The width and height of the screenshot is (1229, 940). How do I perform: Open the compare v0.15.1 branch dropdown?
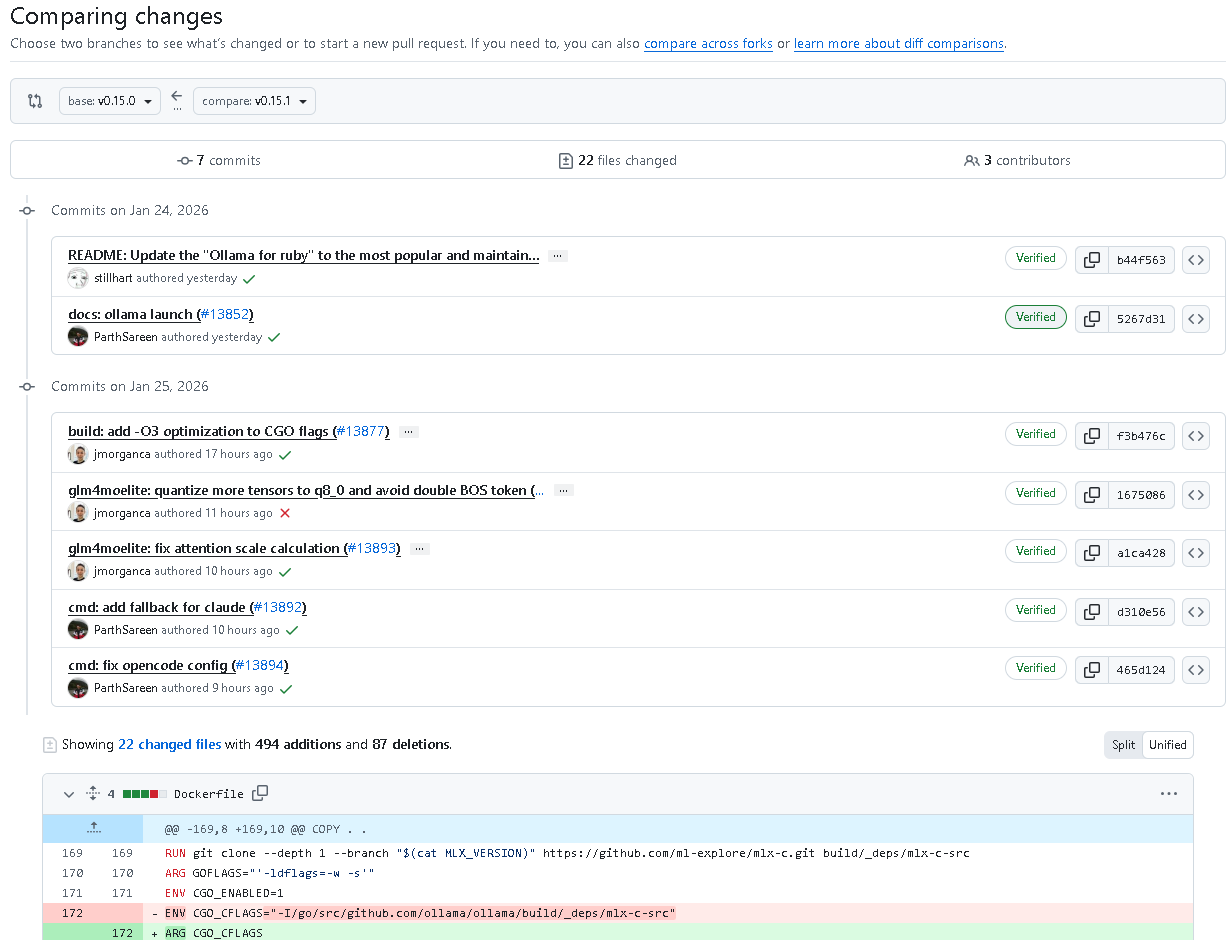point(254,101)
